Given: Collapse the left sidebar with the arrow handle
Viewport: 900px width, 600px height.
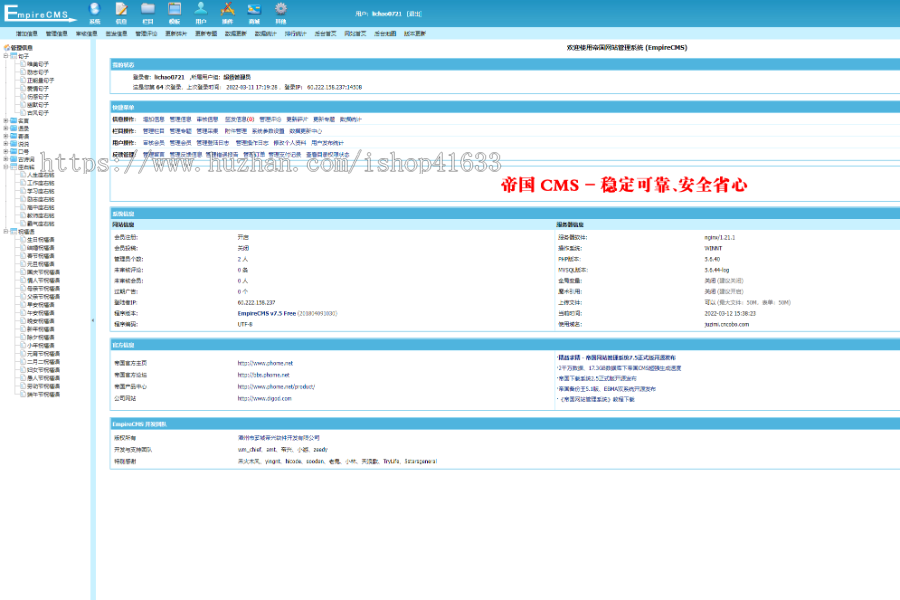Looking at the screenshot, I should point(93,320).
